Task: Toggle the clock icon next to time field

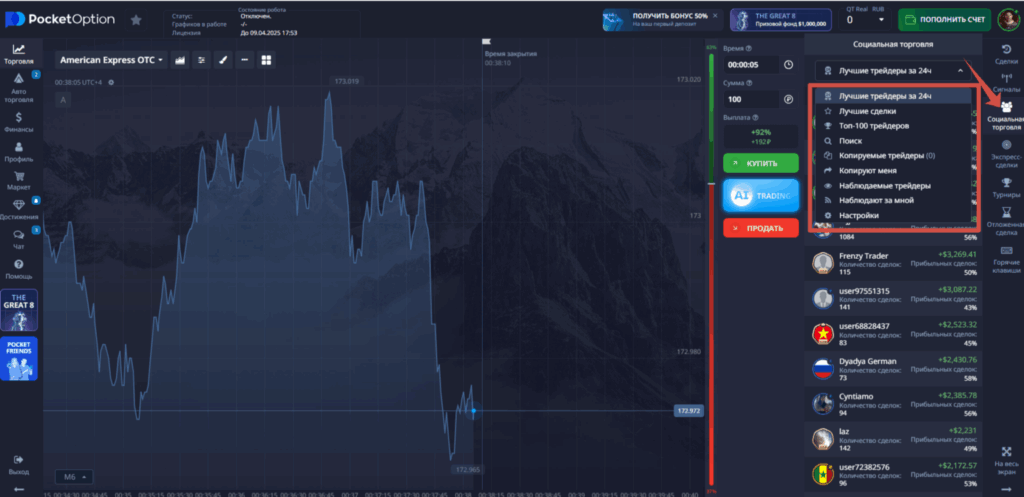Action: (788, 65)
